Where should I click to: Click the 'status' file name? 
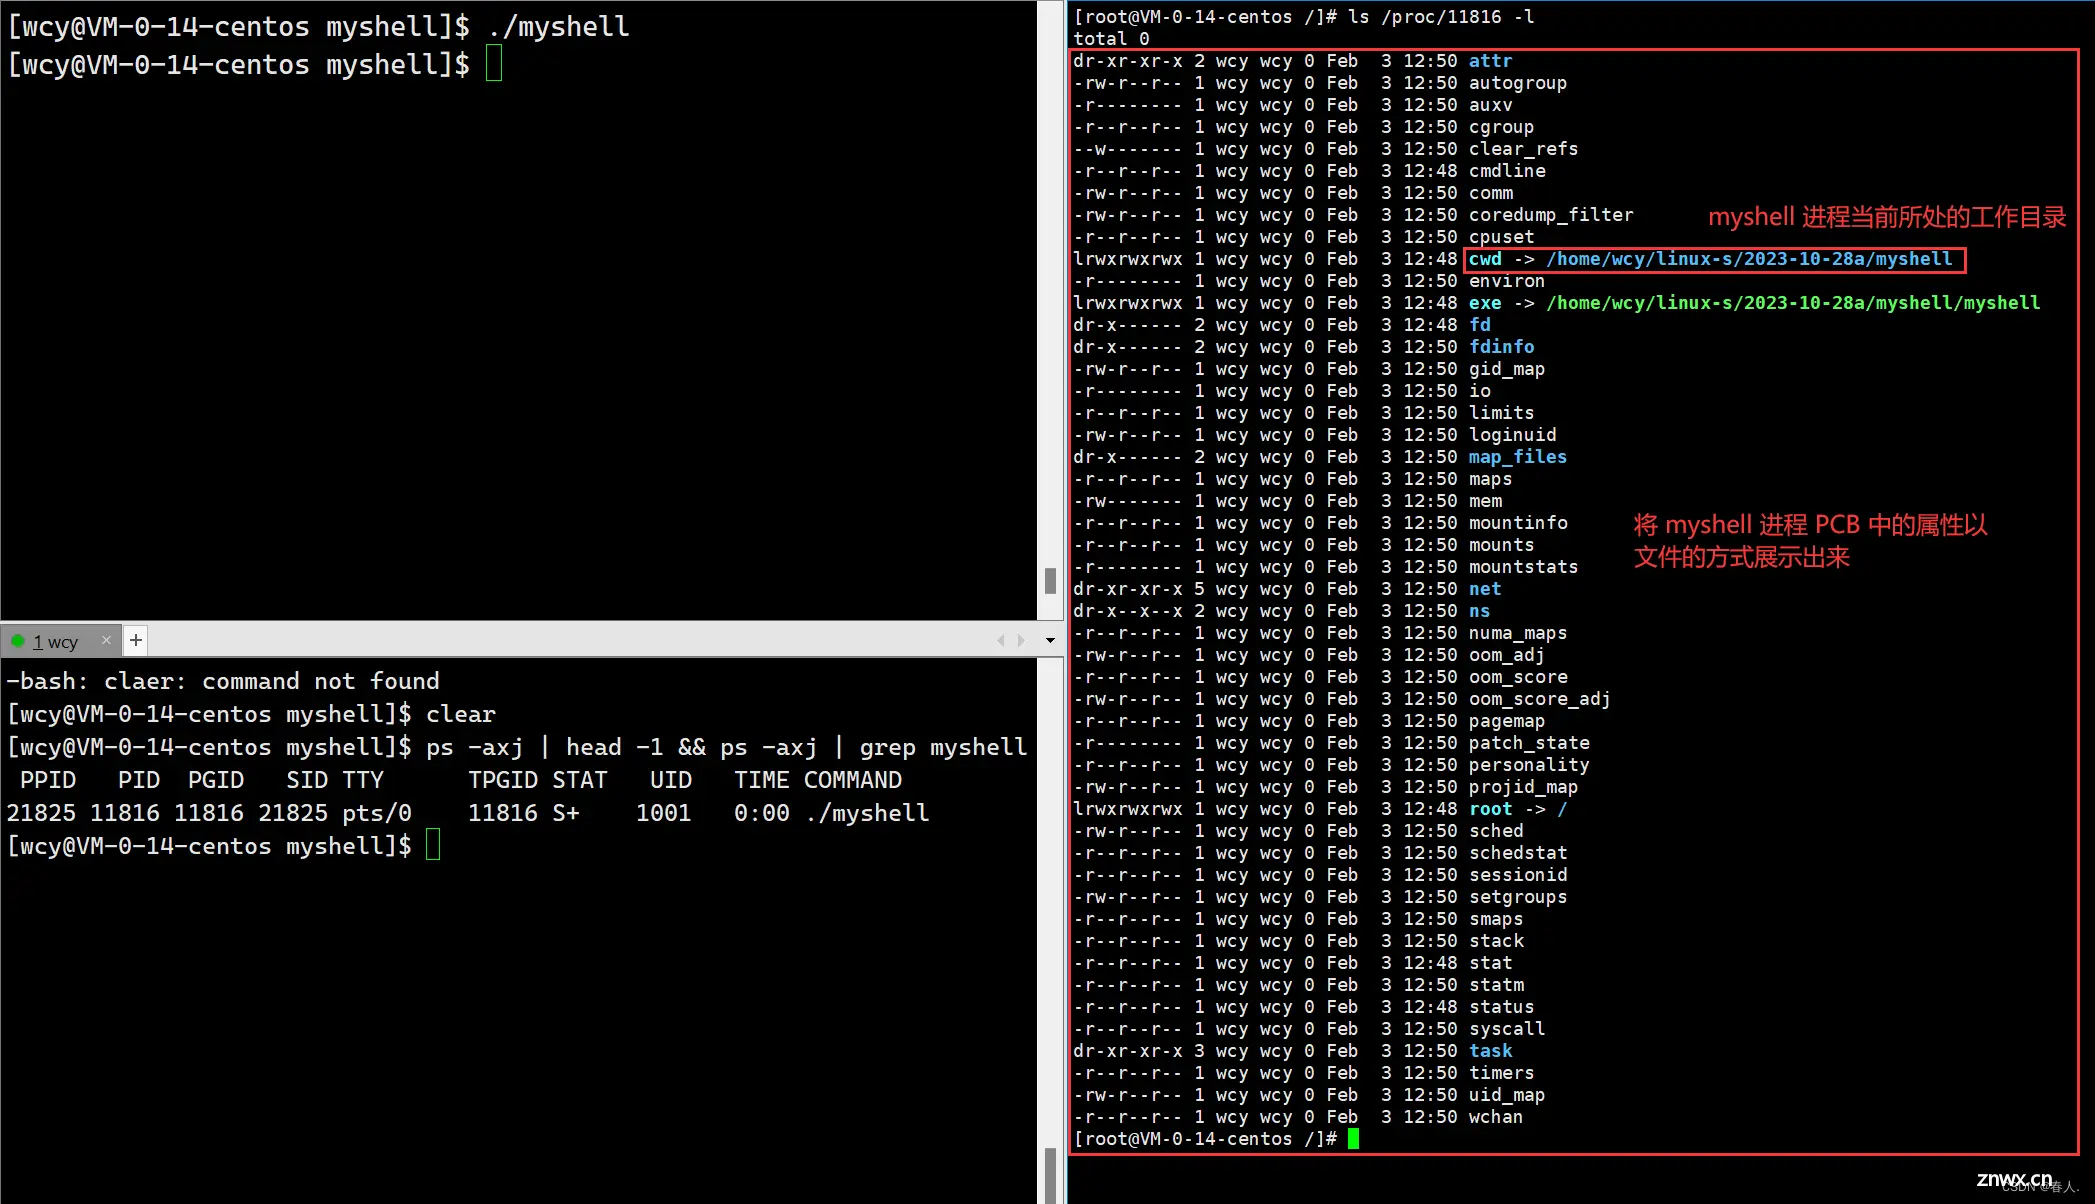pyautogui.click(x=1501, y=1007)
